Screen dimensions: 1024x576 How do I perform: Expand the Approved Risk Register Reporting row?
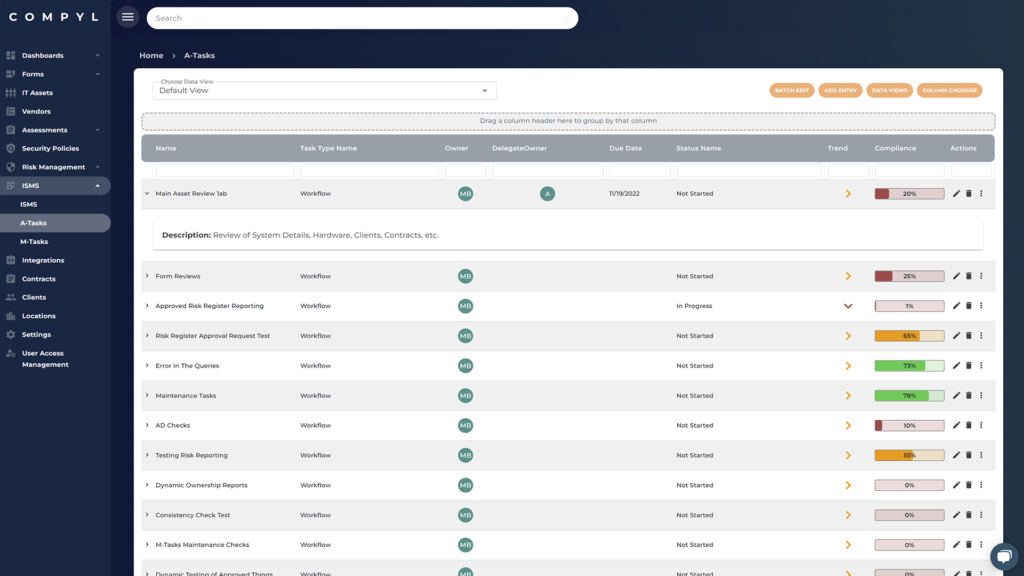click(147, 306)
